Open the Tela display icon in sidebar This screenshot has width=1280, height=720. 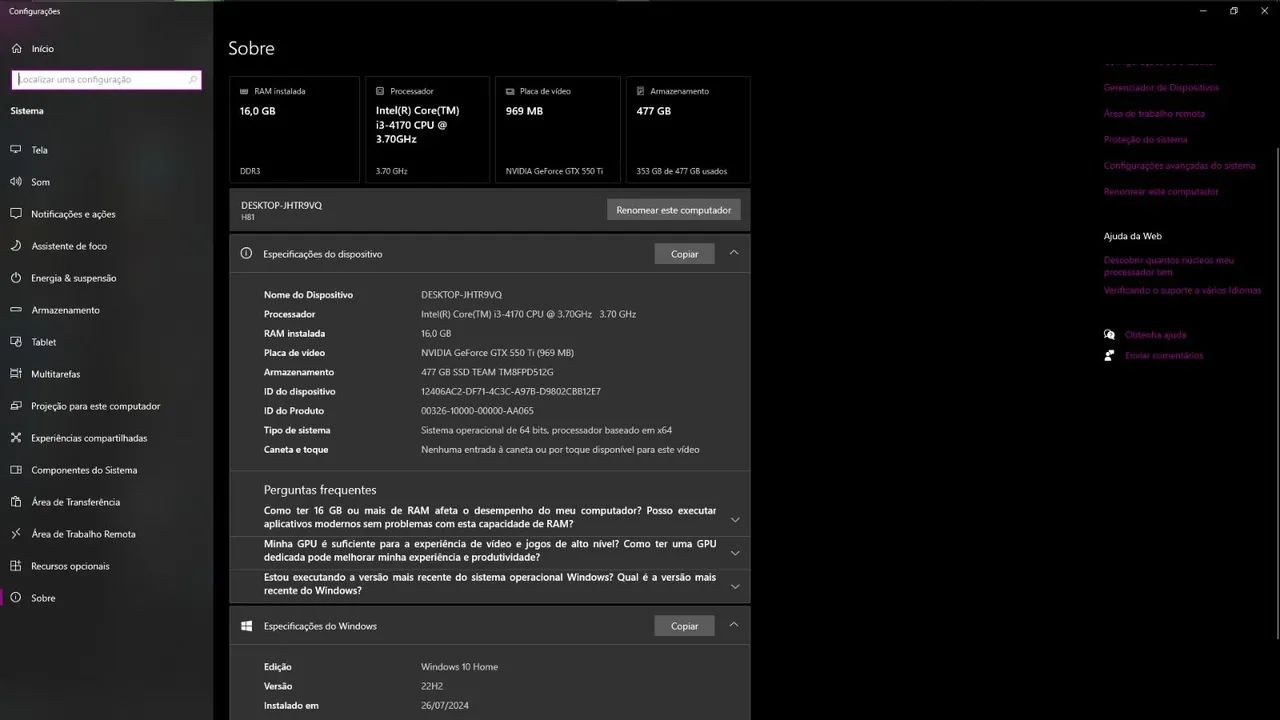(x=16, y=150)
